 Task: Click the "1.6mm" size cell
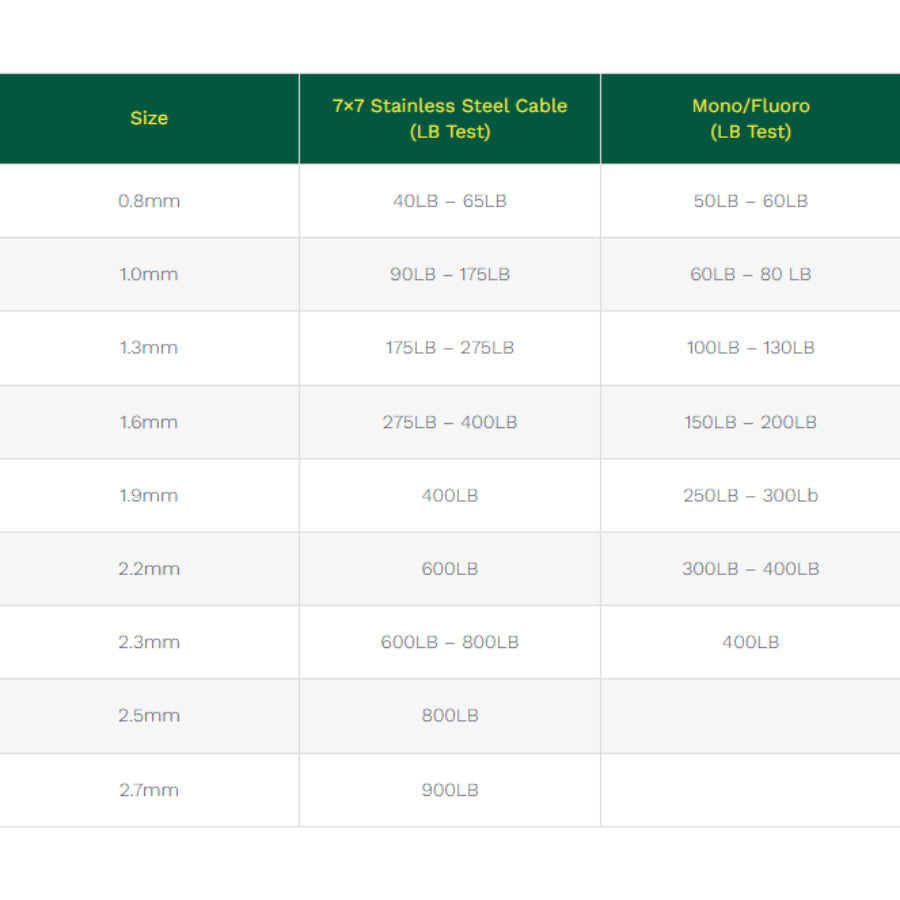[149, 422]
